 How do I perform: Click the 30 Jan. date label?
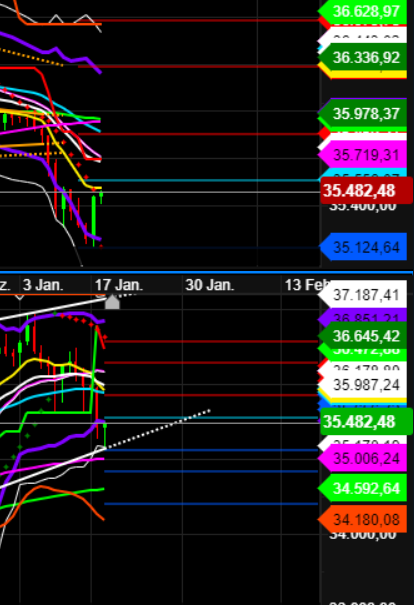coord(210,285)
